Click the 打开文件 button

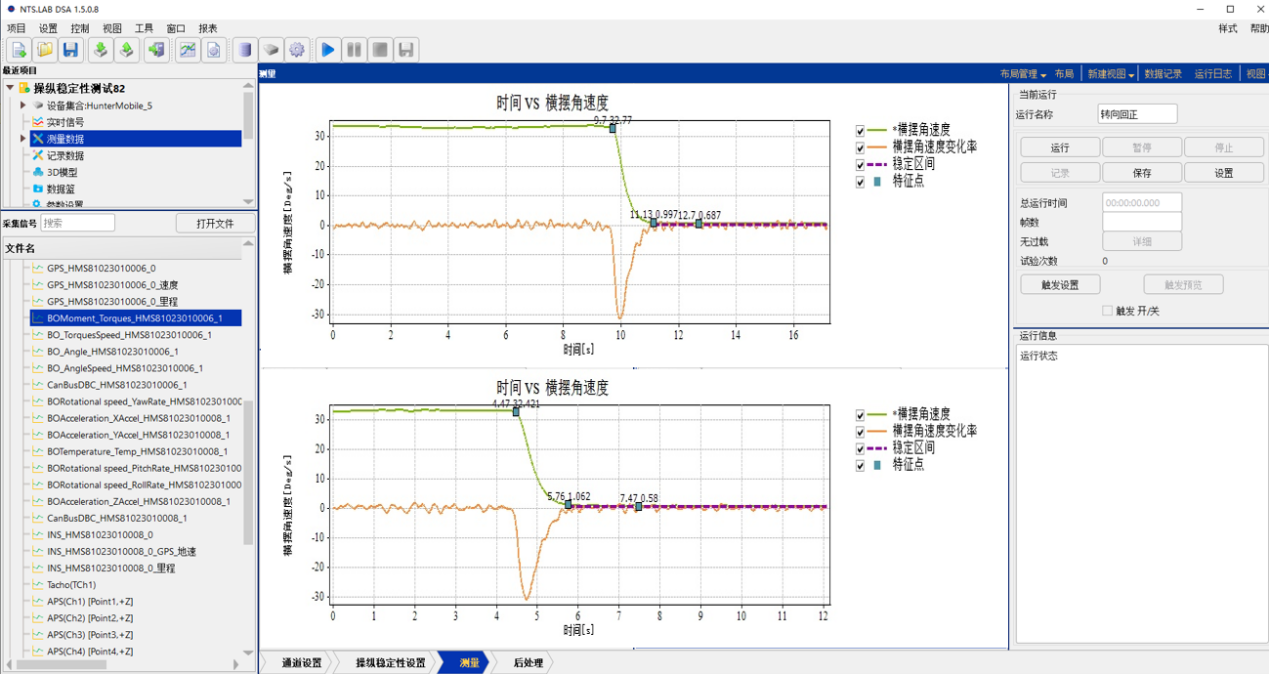(x=214, y=223)
